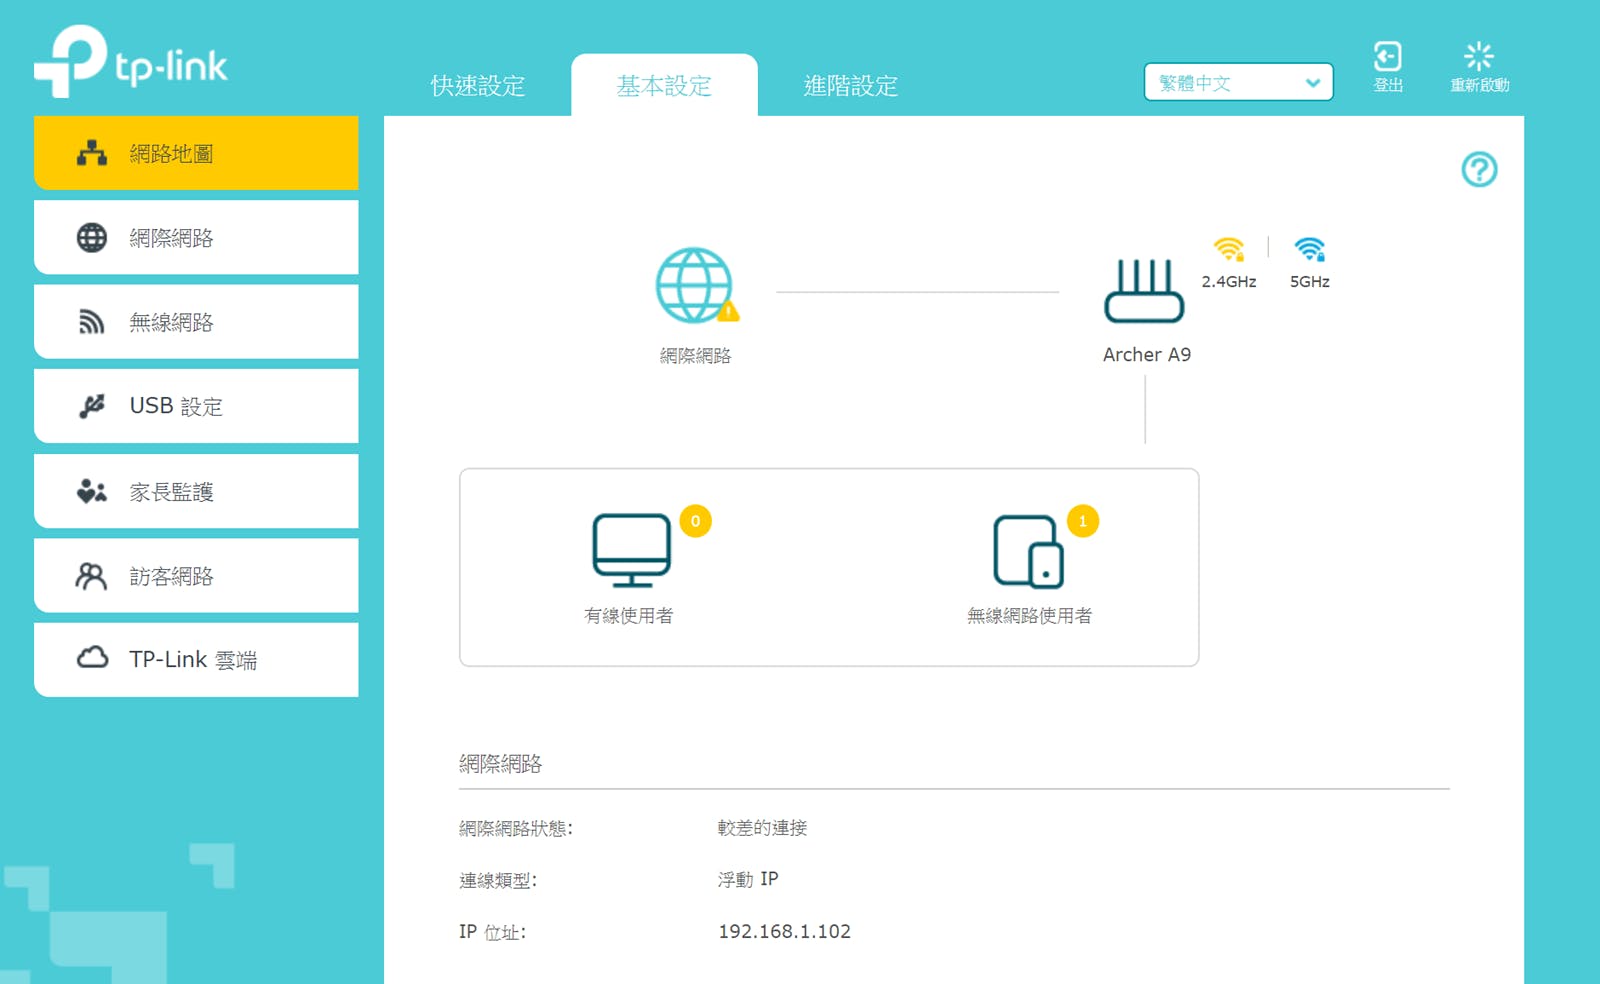
Task: Toggle the 5GHz Wi-Fi band icon
Action: coord(1309,248)
